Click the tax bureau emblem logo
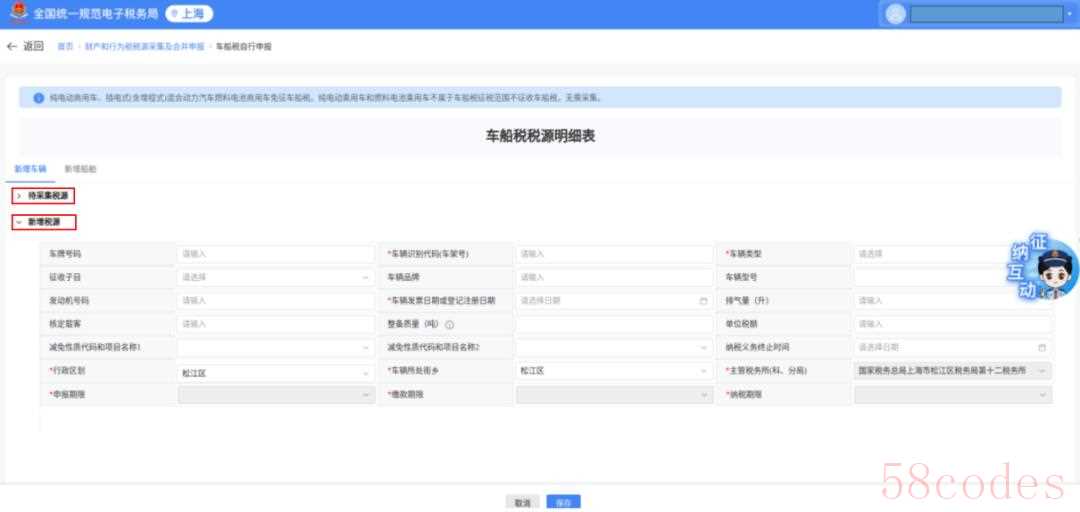The height and width of the screenshot is (512, 1080). click(x=18, y=13)
